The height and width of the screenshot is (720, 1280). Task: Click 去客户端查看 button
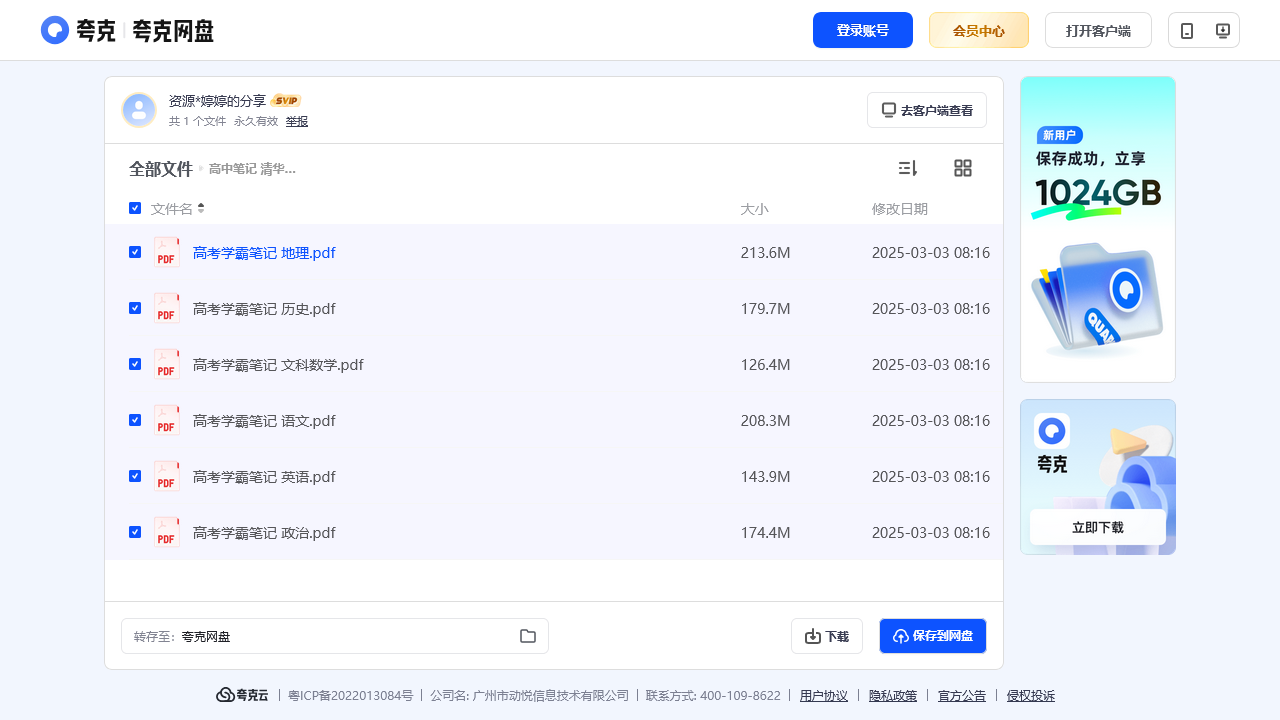[927, 110]
